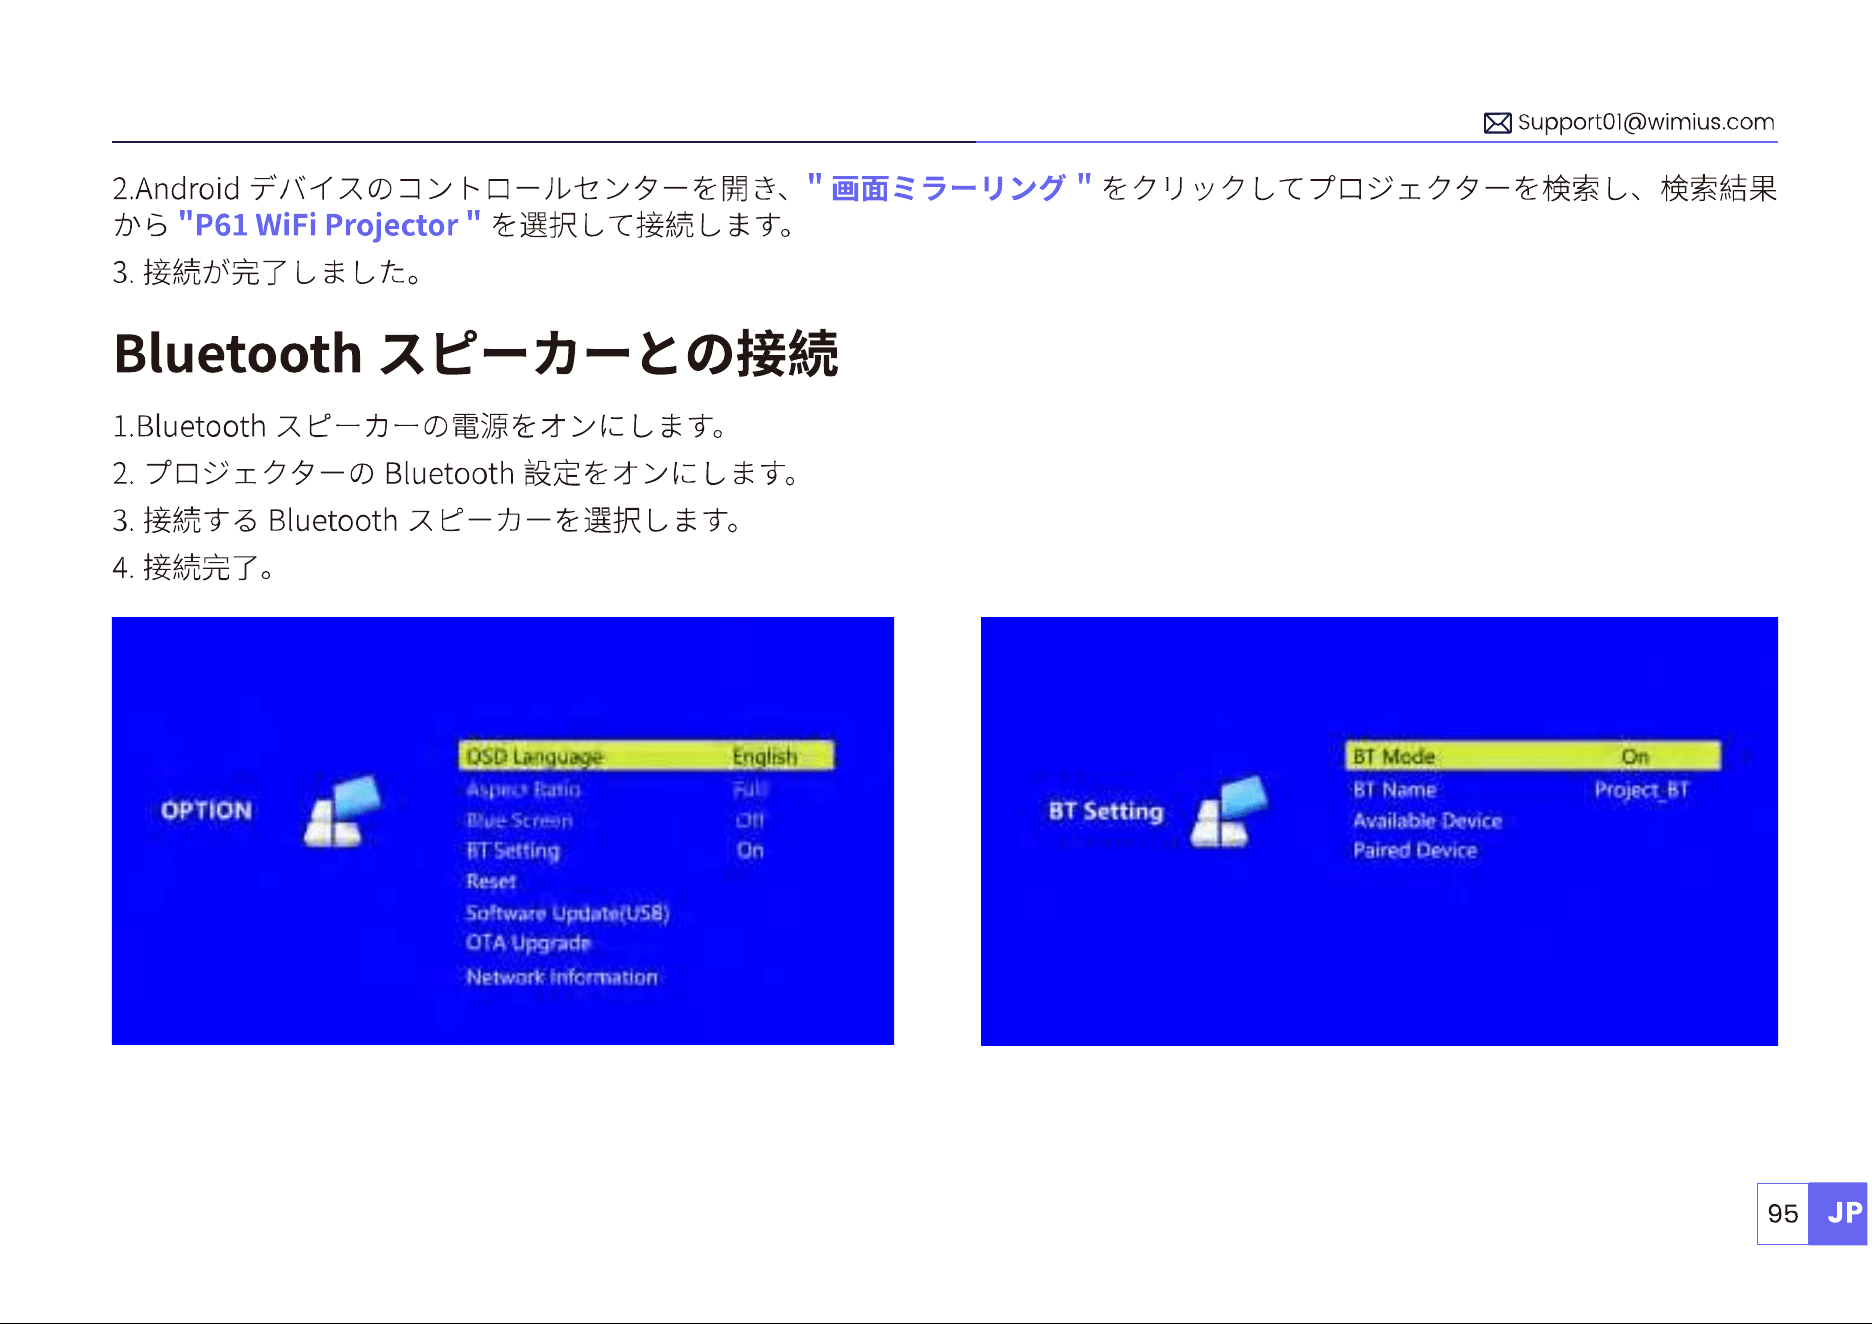Select Aspect Ratio in OPTION menu
This screenshot has width=1872, height=1324.
click(523, 789)
